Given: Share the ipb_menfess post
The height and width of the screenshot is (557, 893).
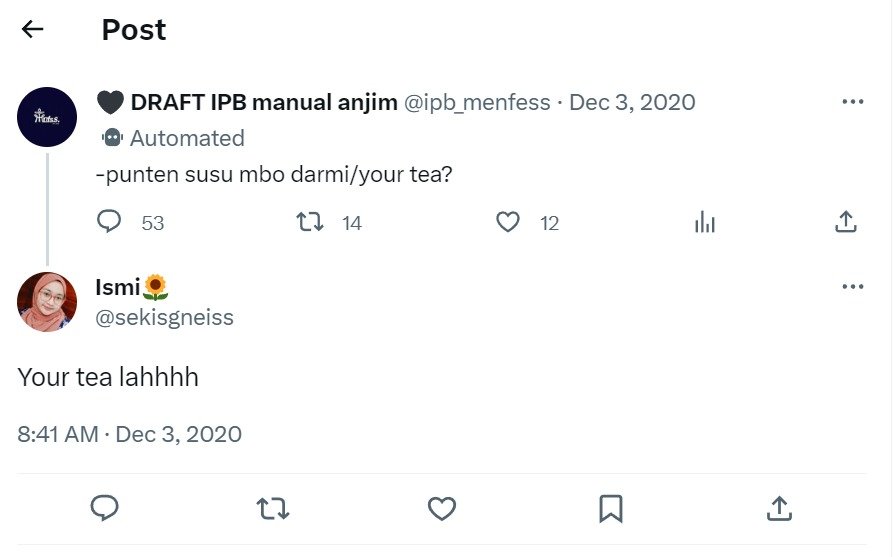Looking at the screenshot, I should [846, 222].
